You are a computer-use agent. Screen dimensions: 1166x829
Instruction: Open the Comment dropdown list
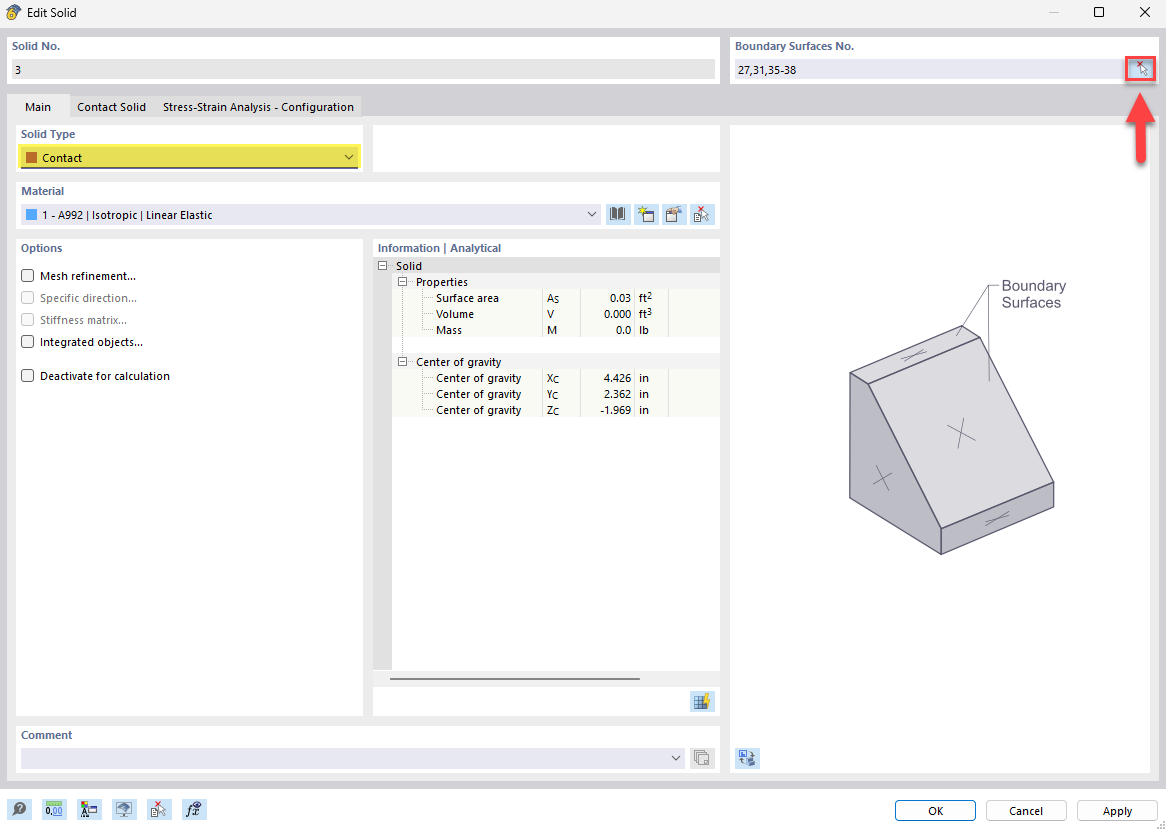(x=675, y=758)
